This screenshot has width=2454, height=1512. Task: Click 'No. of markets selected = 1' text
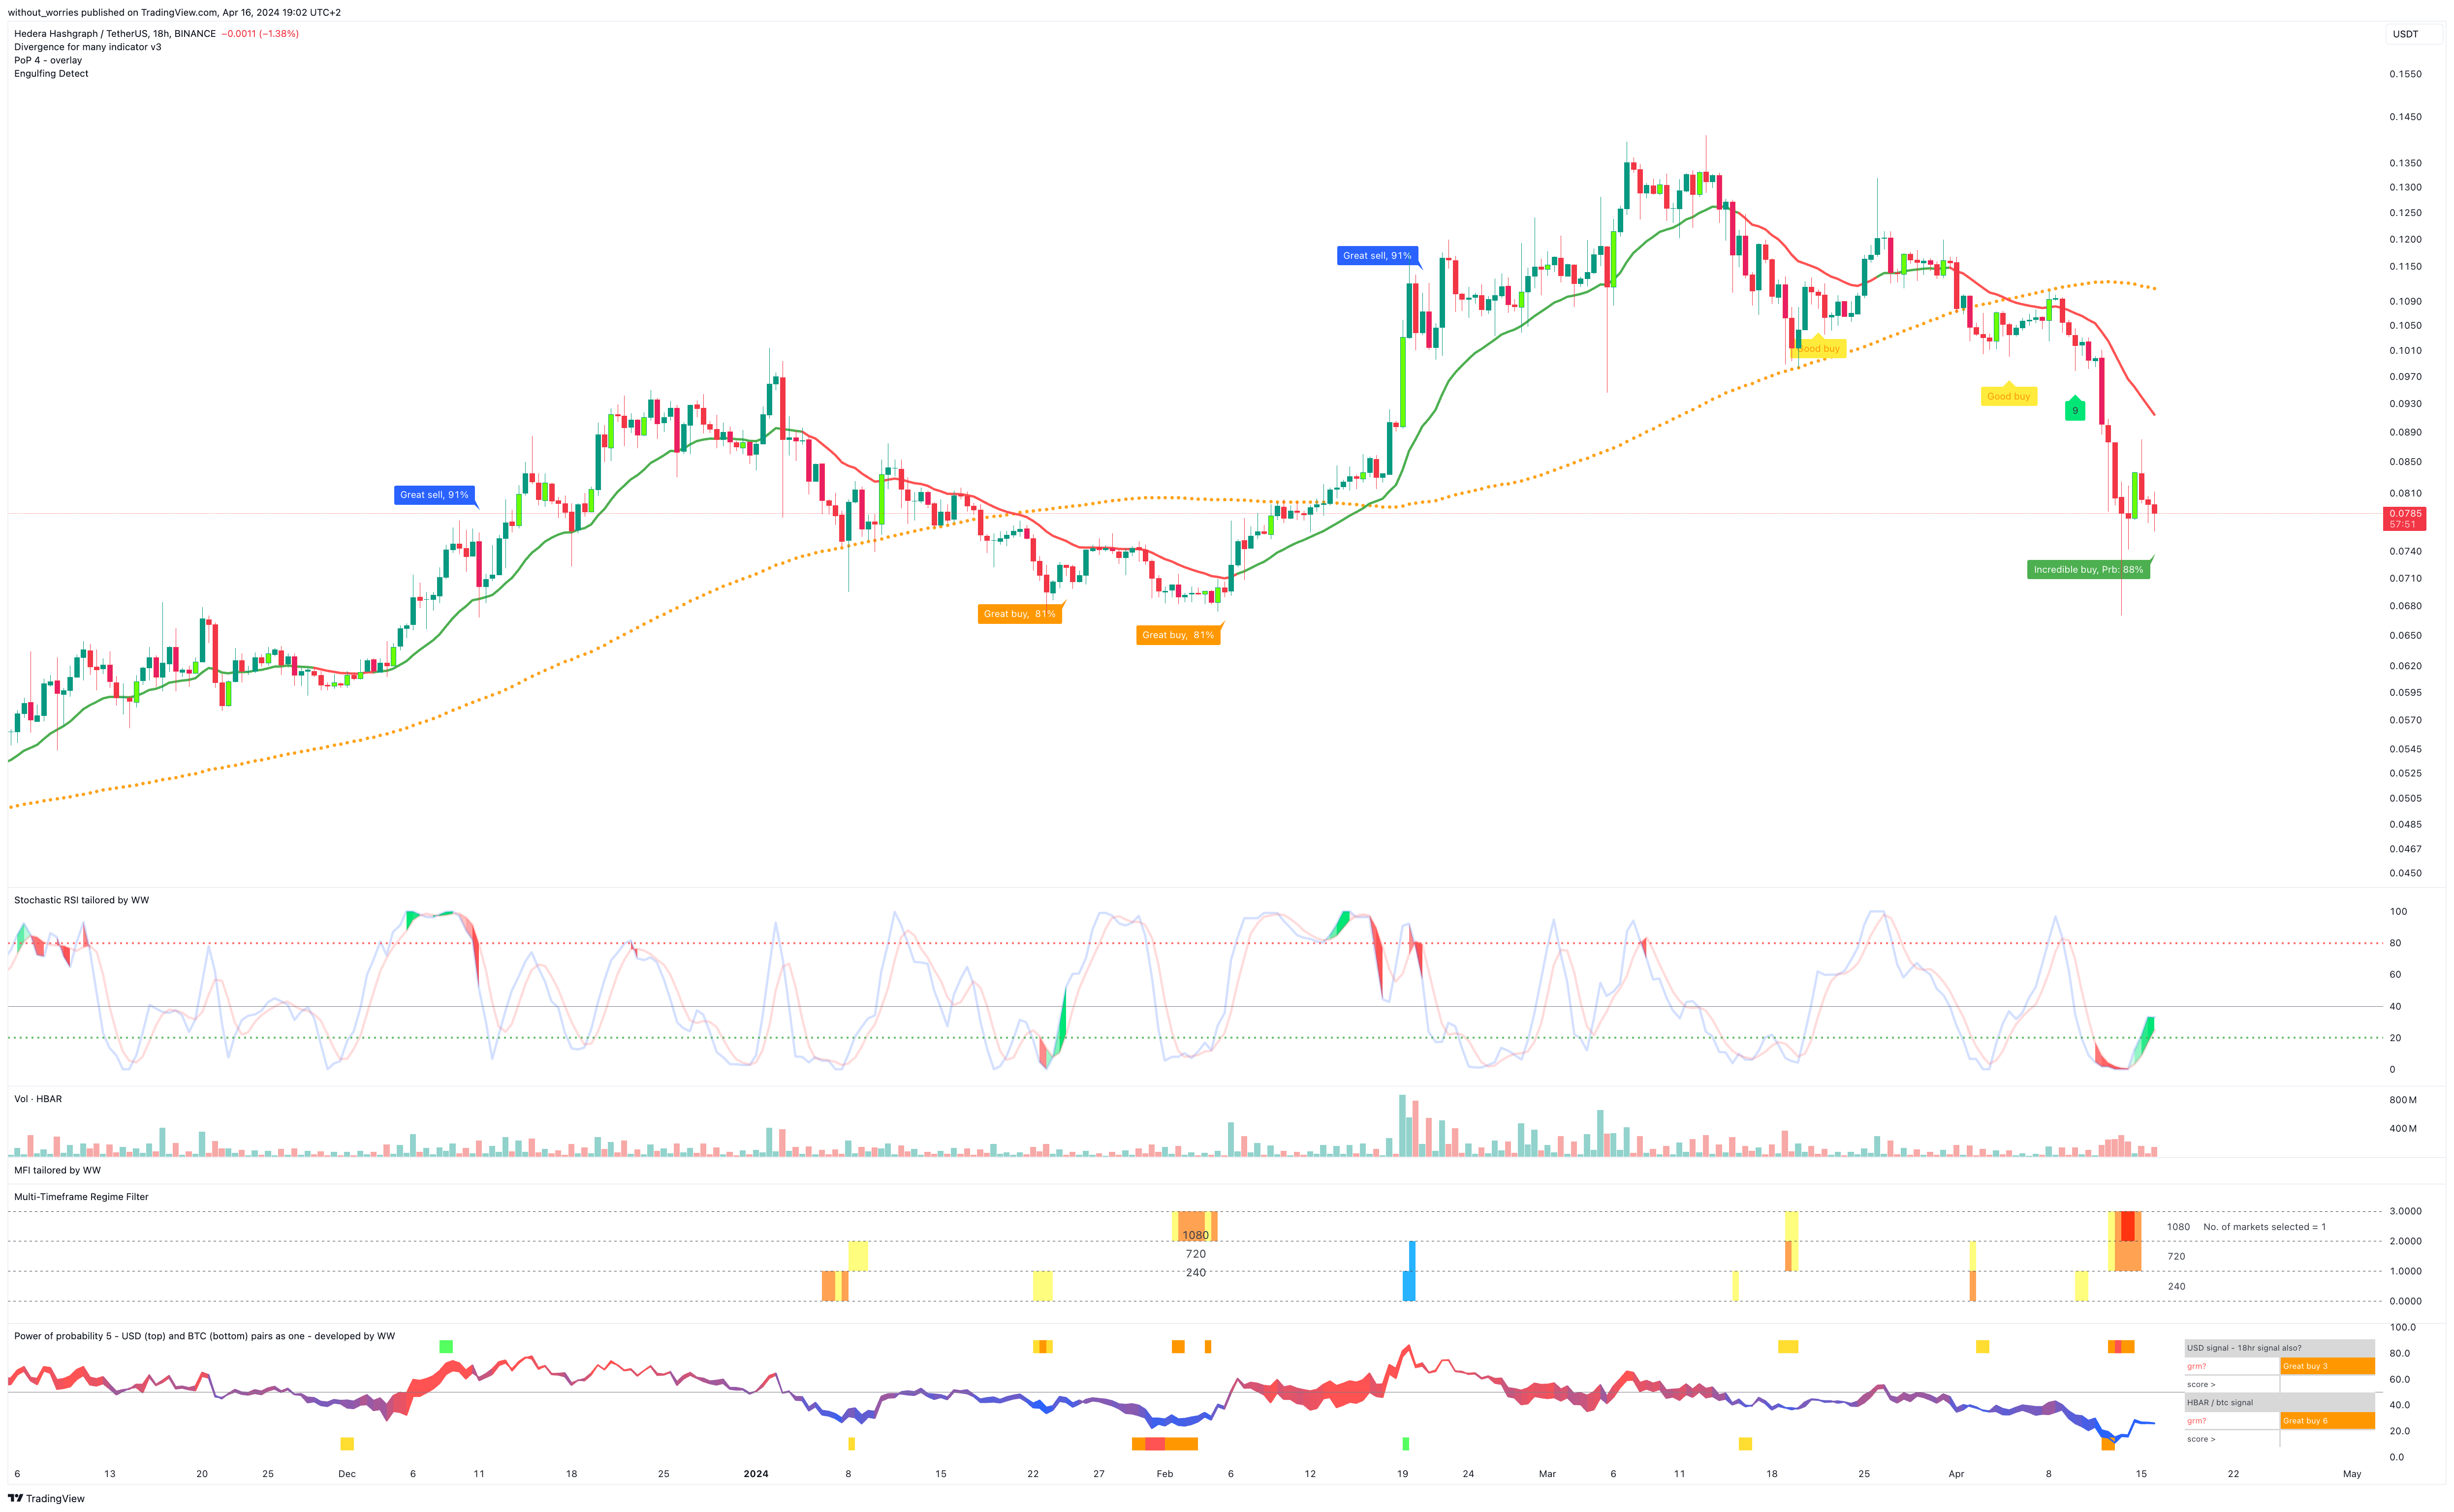pyautogui.click(x=2265, y=1227)
